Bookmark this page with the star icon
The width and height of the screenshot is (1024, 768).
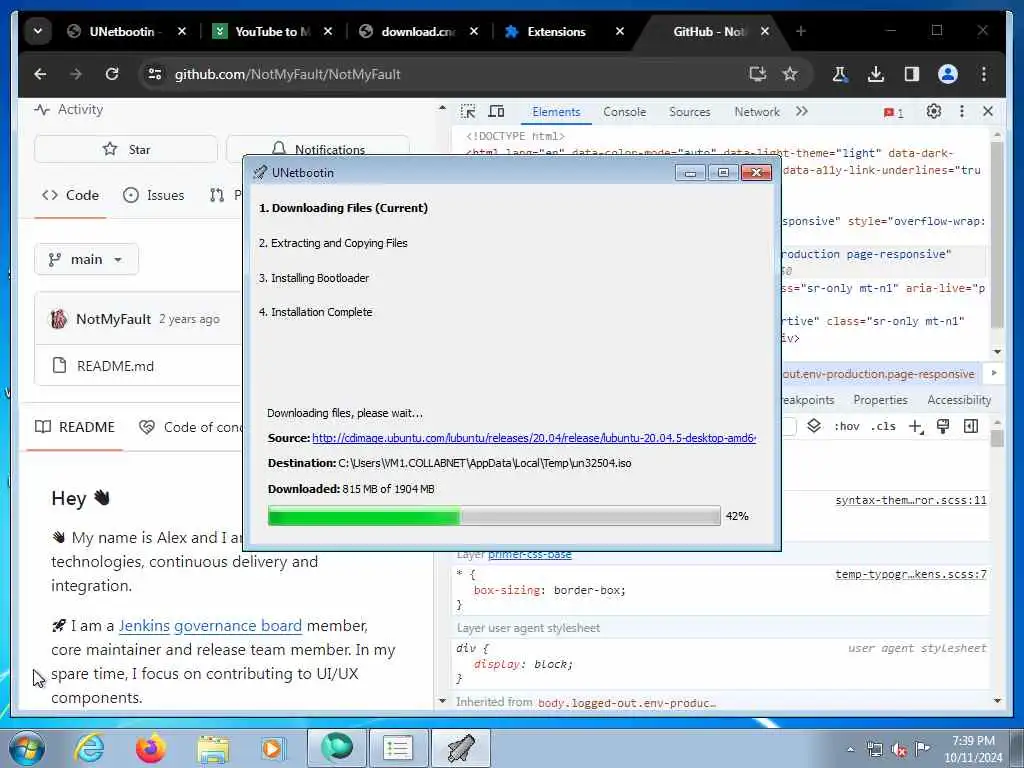[790, 74]
